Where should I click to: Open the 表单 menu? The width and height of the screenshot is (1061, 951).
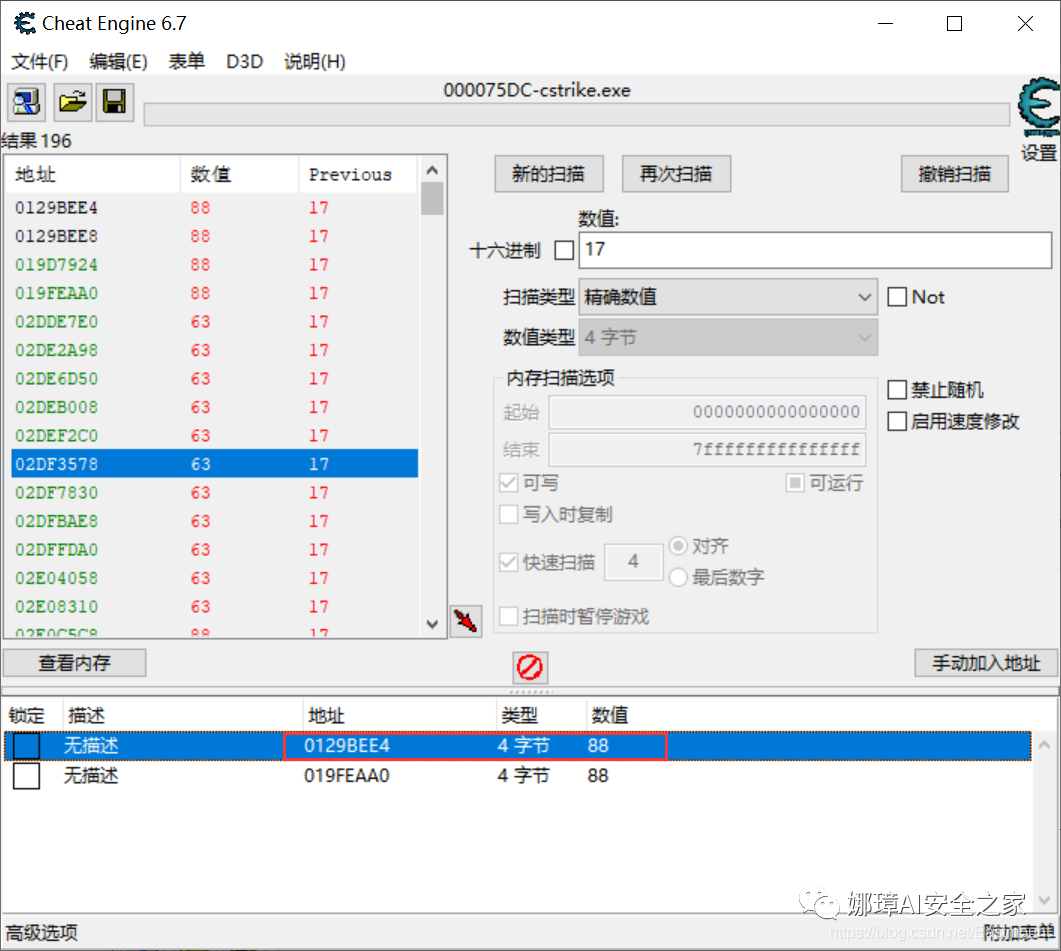tap(187, 62)
